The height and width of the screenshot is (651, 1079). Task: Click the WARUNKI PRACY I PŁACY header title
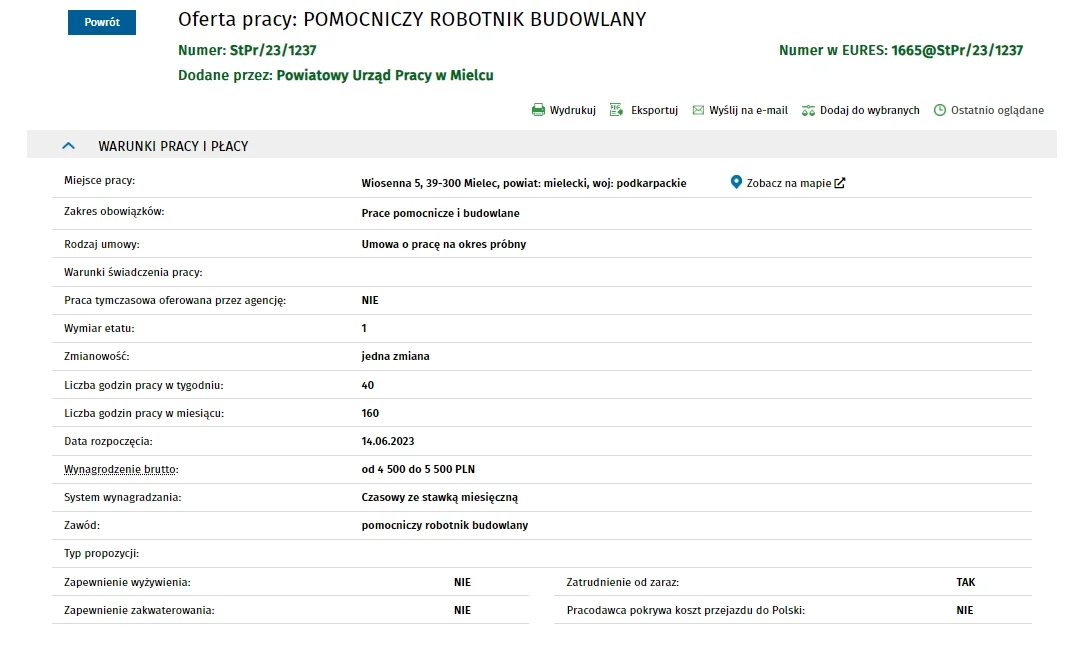click(173, 146)
